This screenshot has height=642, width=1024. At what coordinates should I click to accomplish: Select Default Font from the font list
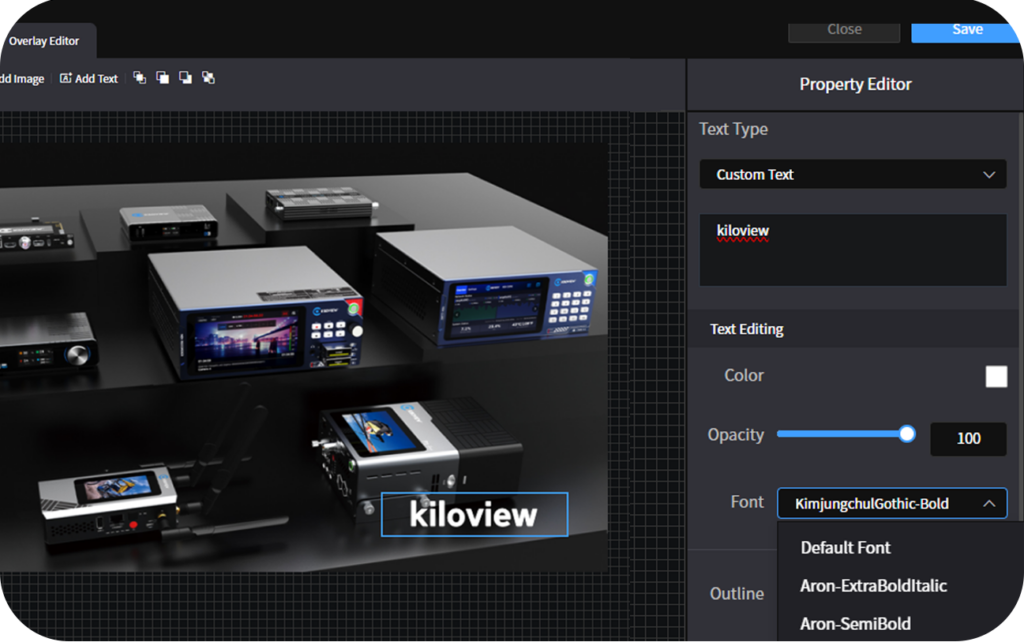pos(845,547)
